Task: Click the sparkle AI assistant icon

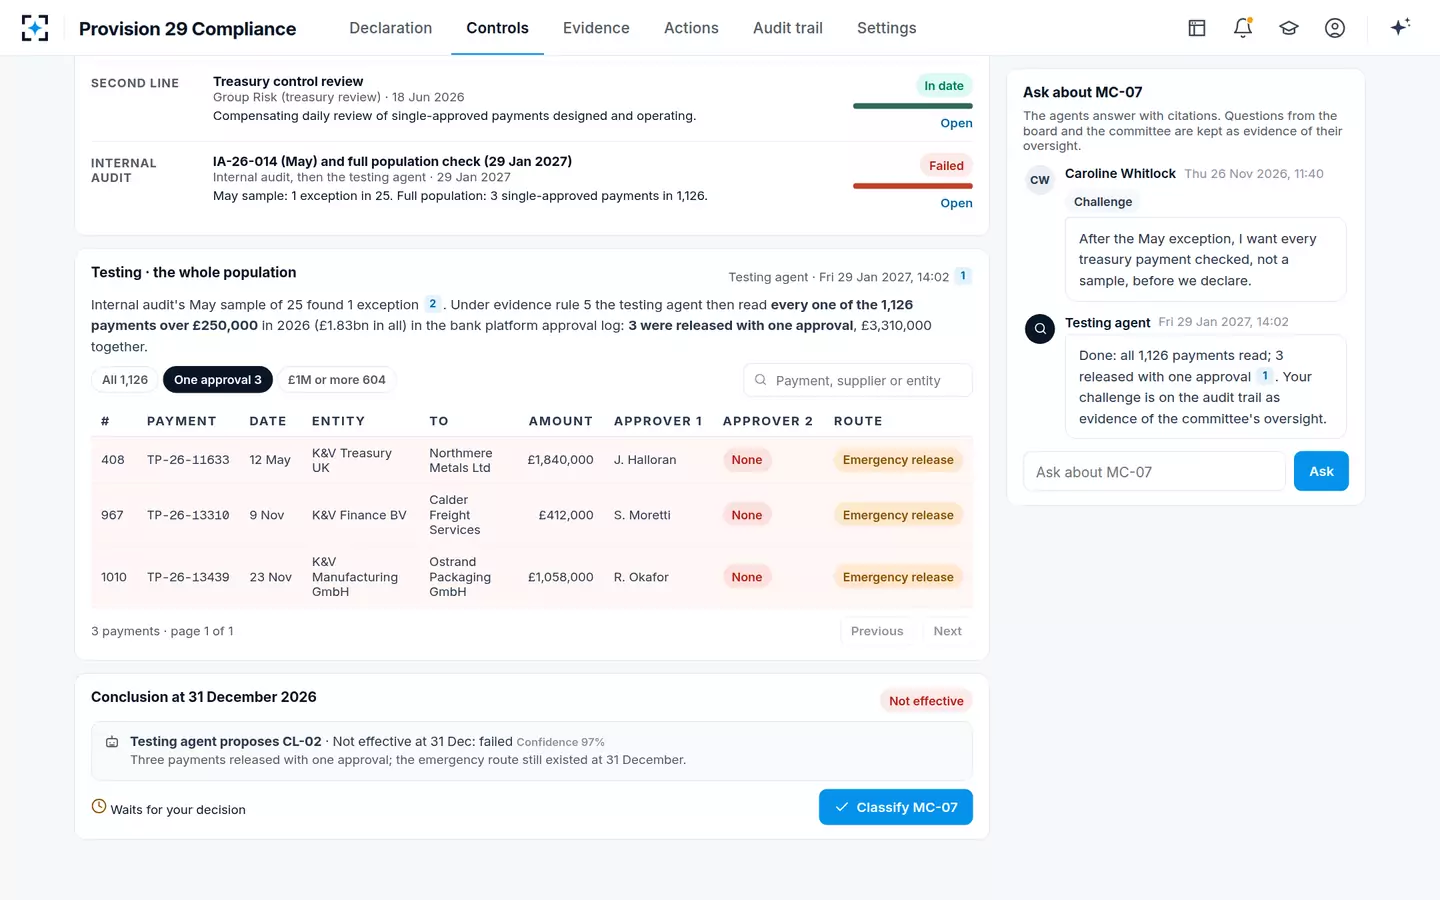Action: (1400, 27)
